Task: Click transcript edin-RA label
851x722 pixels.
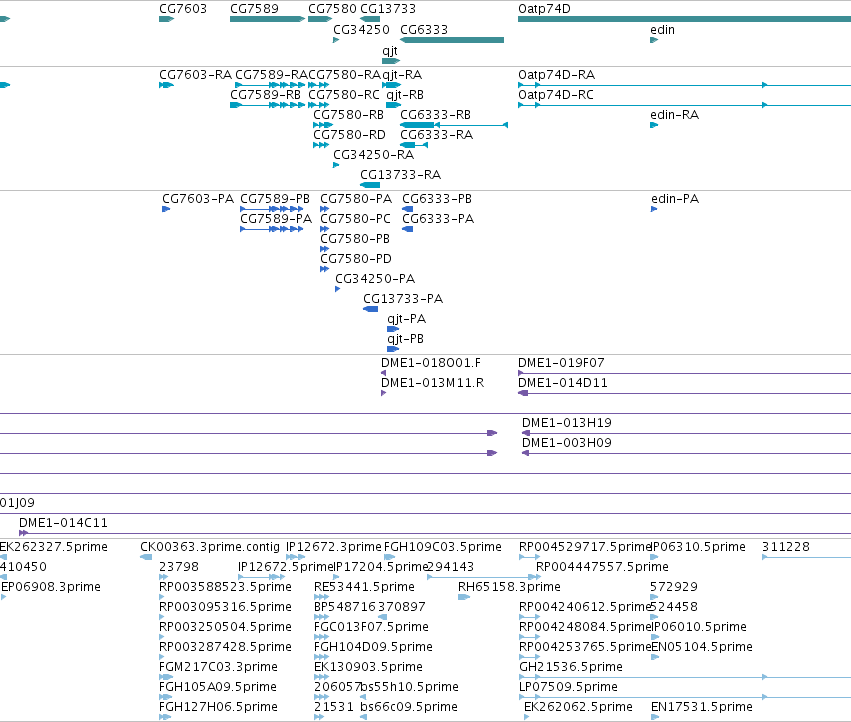Action: coord(675,115)
